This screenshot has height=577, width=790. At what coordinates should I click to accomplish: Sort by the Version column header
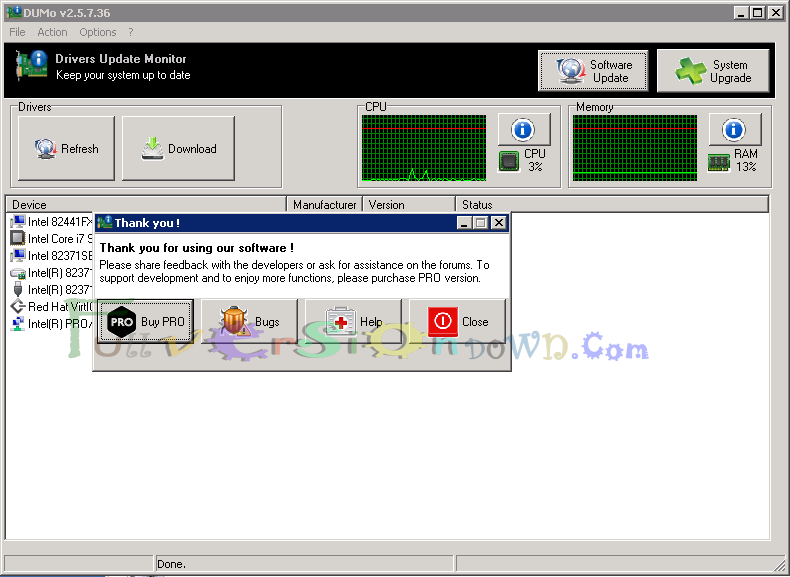click(x=409, y=205)
